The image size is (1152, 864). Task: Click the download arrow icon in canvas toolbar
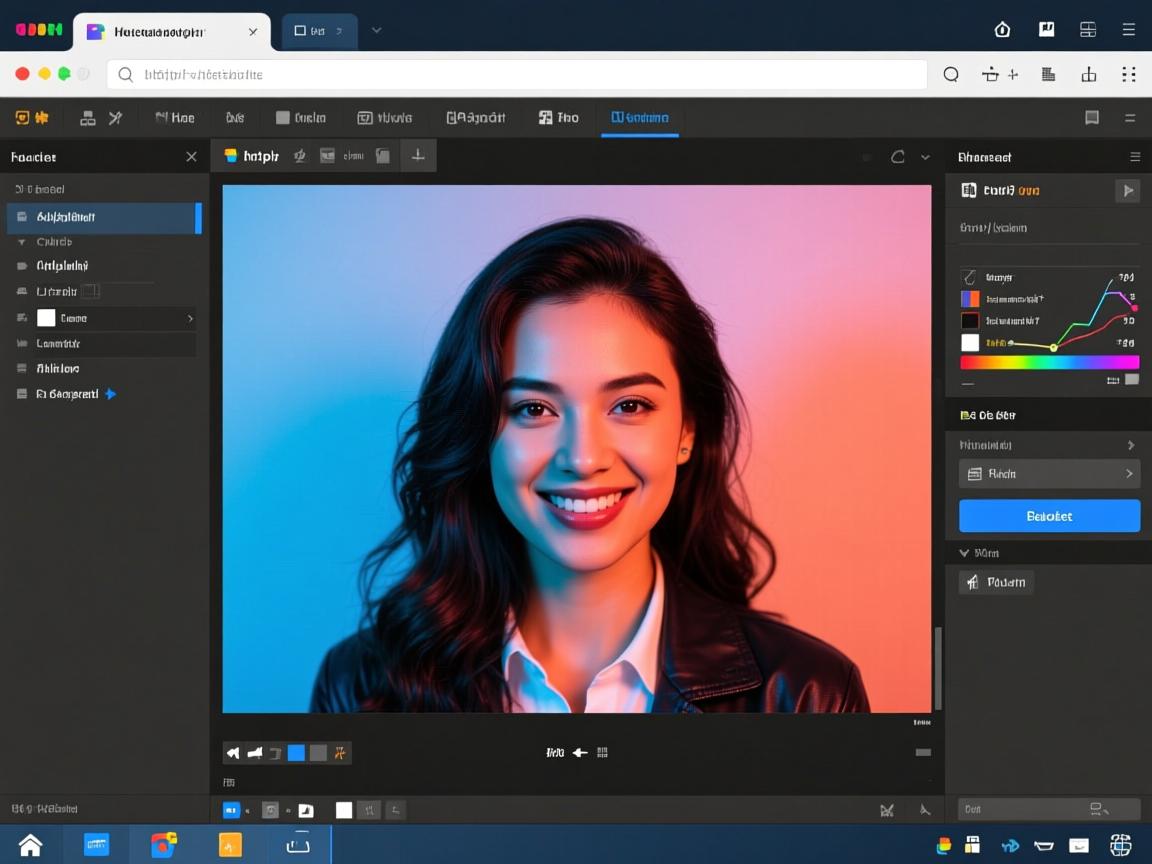pyautogui.click(x=418, y=156)
